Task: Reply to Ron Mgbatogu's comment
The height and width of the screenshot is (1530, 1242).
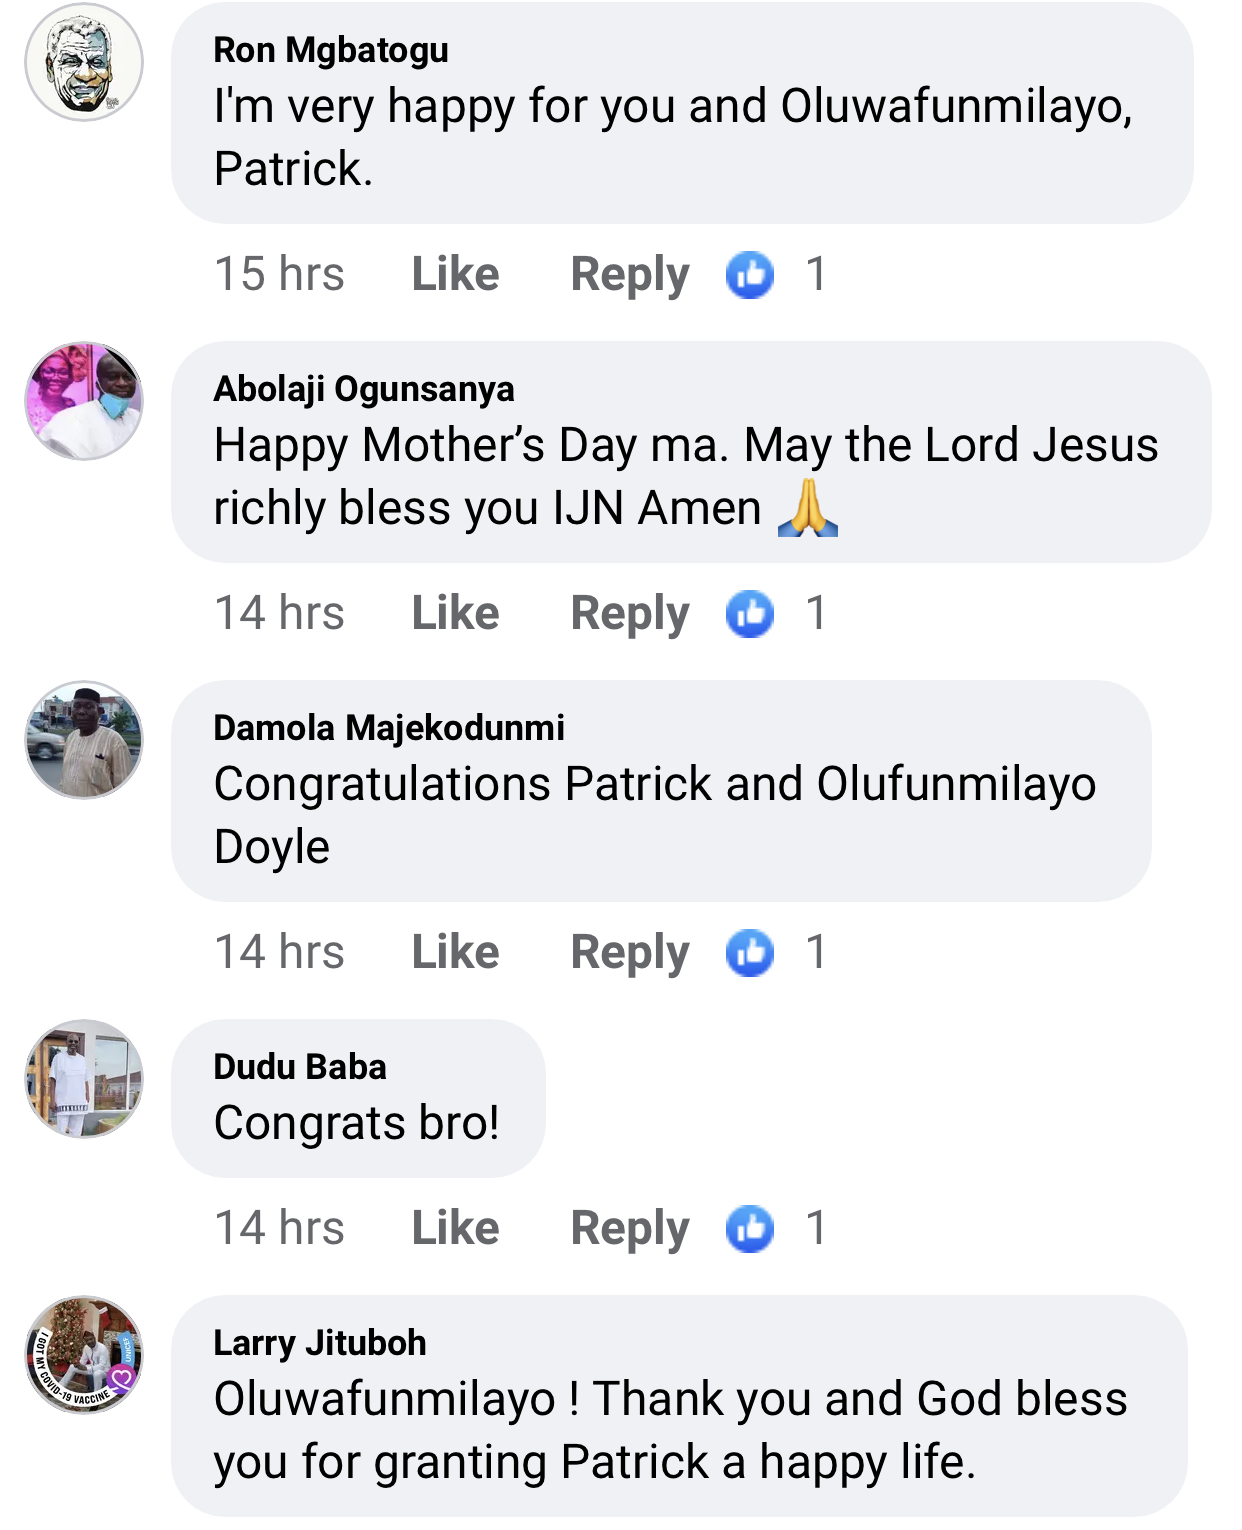Action: coord(629,275)
